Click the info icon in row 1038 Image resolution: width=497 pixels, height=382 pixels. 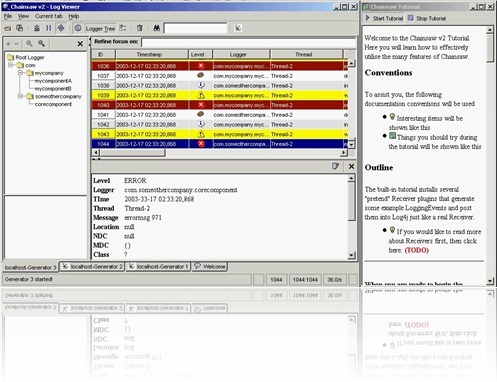click(201, 85)
